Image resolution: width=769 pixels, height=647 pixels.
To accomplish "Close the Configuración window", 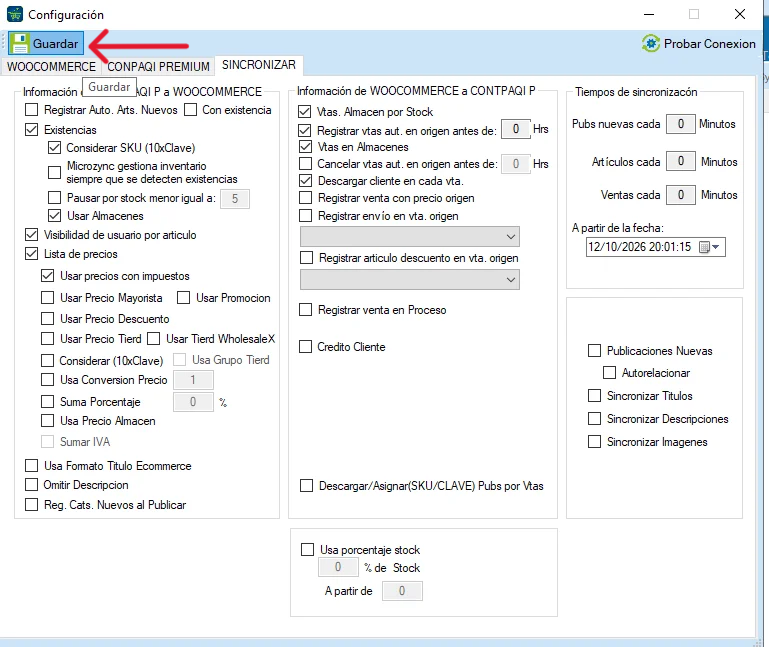I will click(x=740, y=14).
